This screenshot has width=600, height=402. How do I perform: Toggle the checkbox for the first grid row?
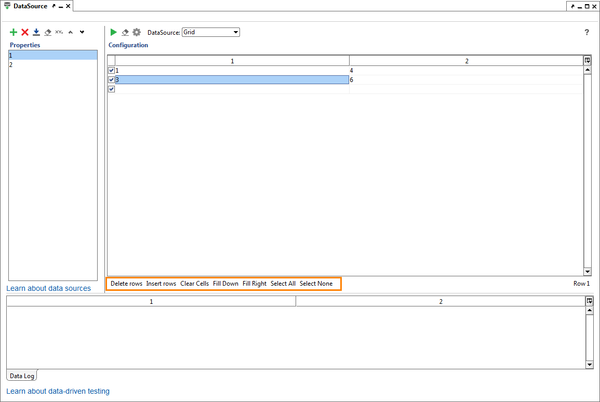pos(111,70)
